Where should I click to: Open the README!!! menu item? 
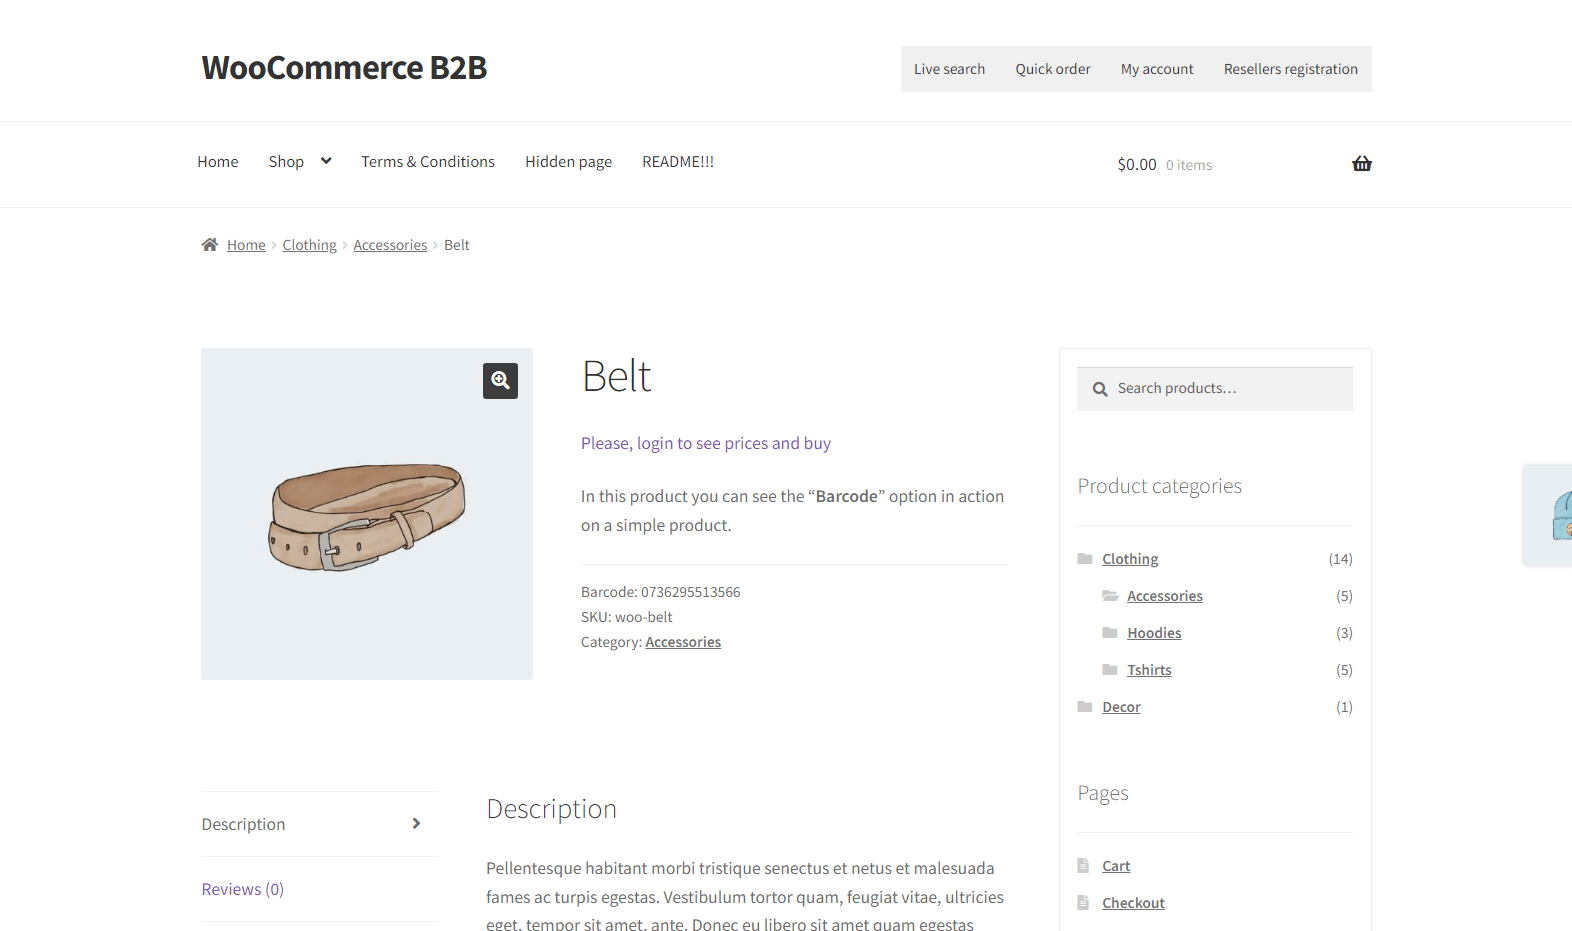678,162
